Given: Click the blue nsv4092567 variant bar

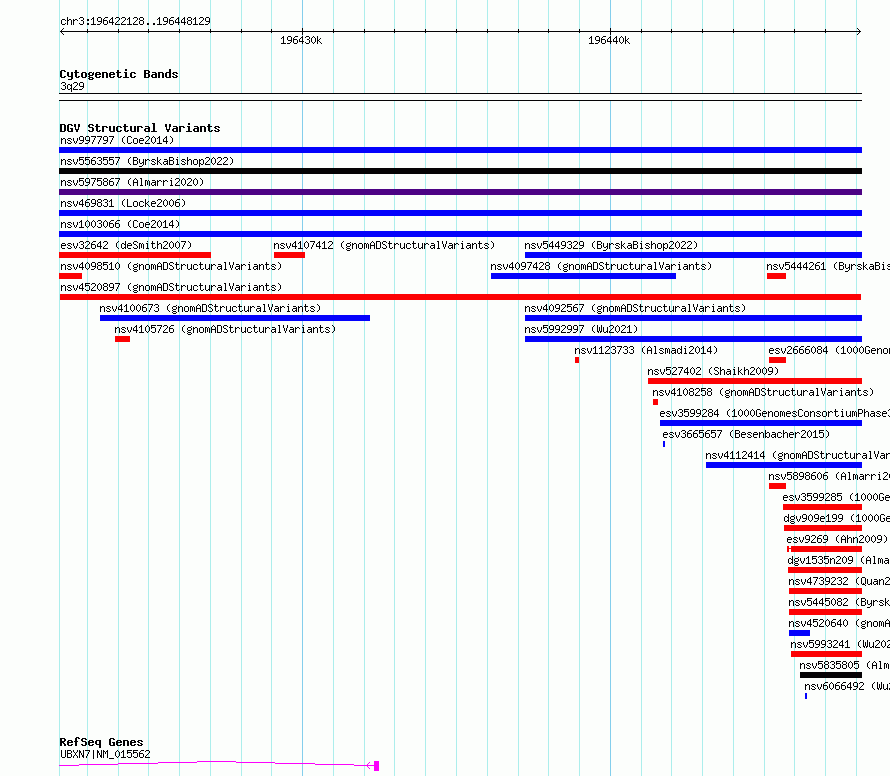Looking at the screenshot, I should [x=693, y=318].
